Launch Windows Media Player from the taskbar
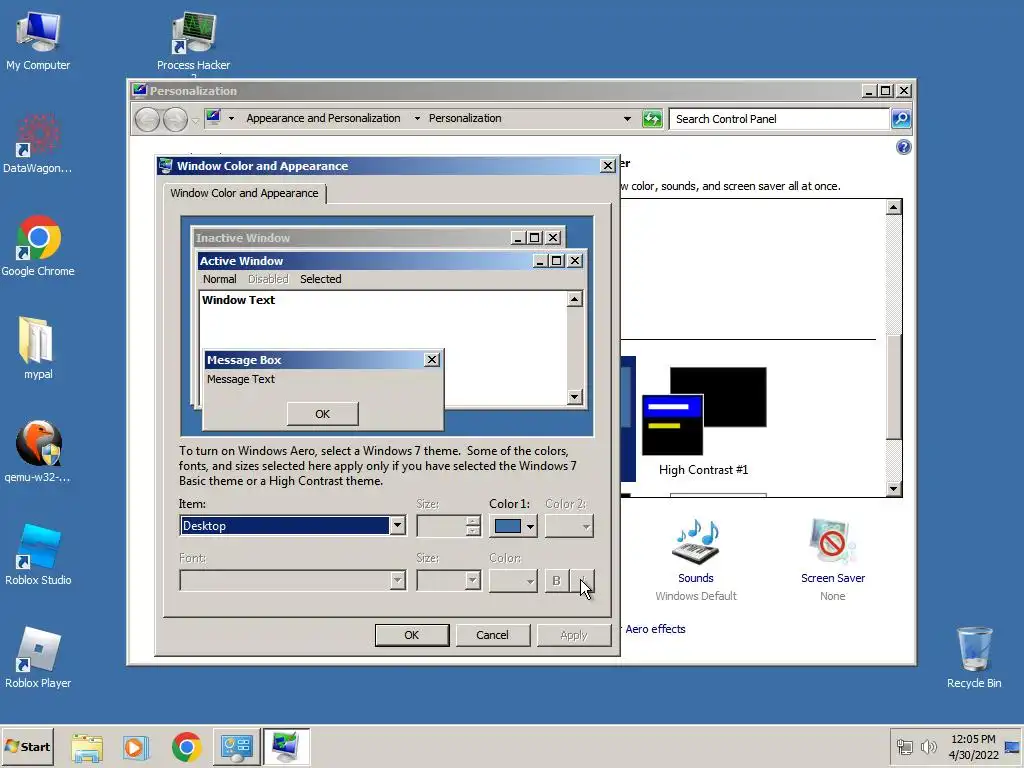The width and height of the screenshot is (1024, 768). 136,747
